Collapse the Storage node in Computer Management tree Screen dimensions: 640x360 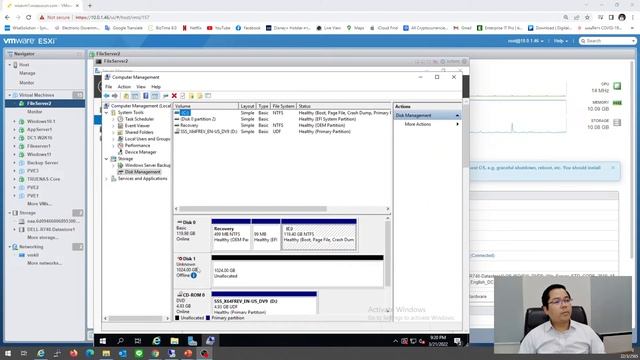click(x=107, y=159)
